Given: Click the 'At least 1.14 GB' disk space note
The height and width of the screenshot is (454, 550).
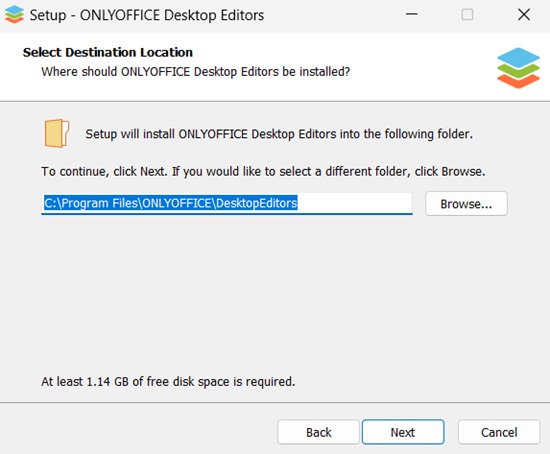Looking at the screenshot, I should pyautogui.click(x=168, y=381).
